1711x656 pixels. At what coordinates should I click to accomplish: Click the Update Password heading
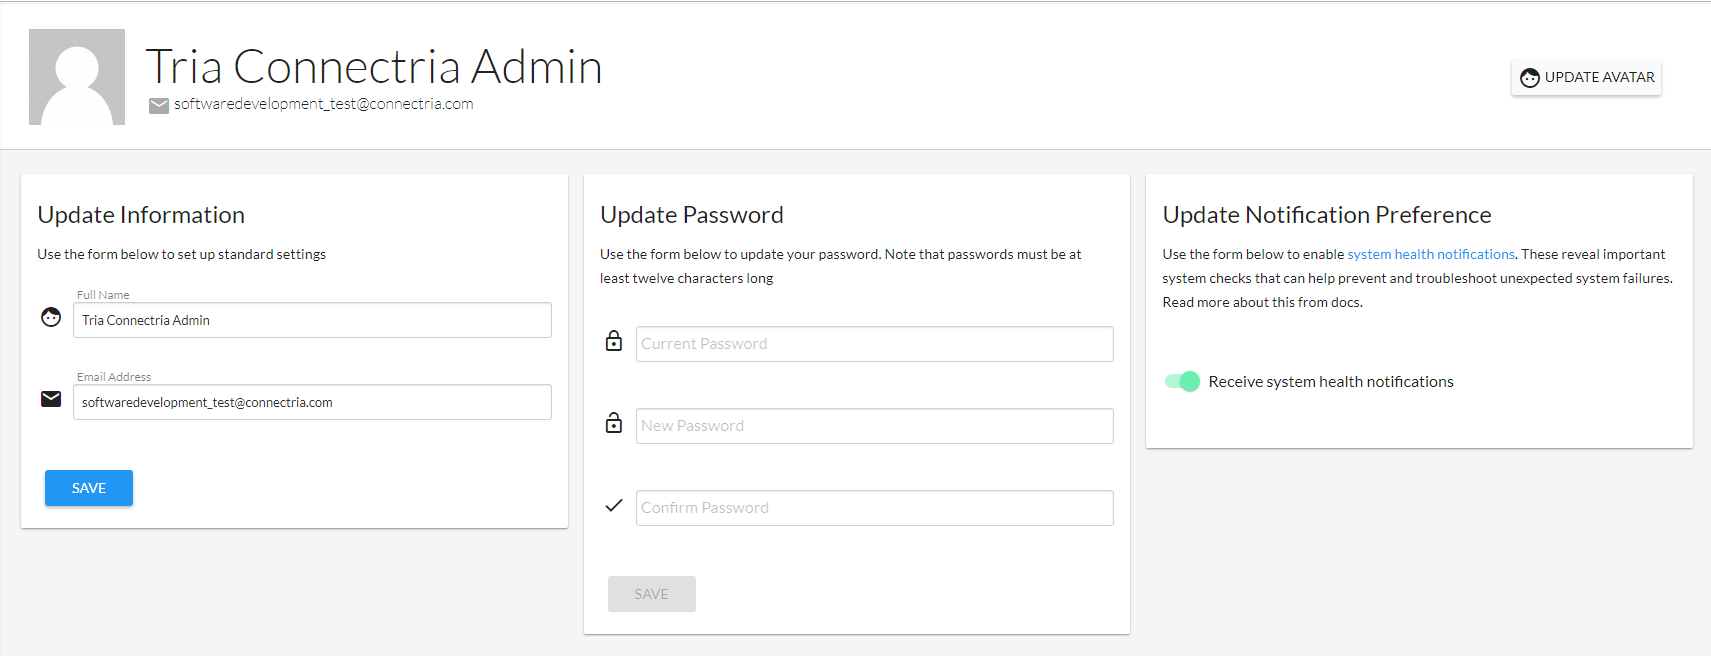click(x=692, y=215)
